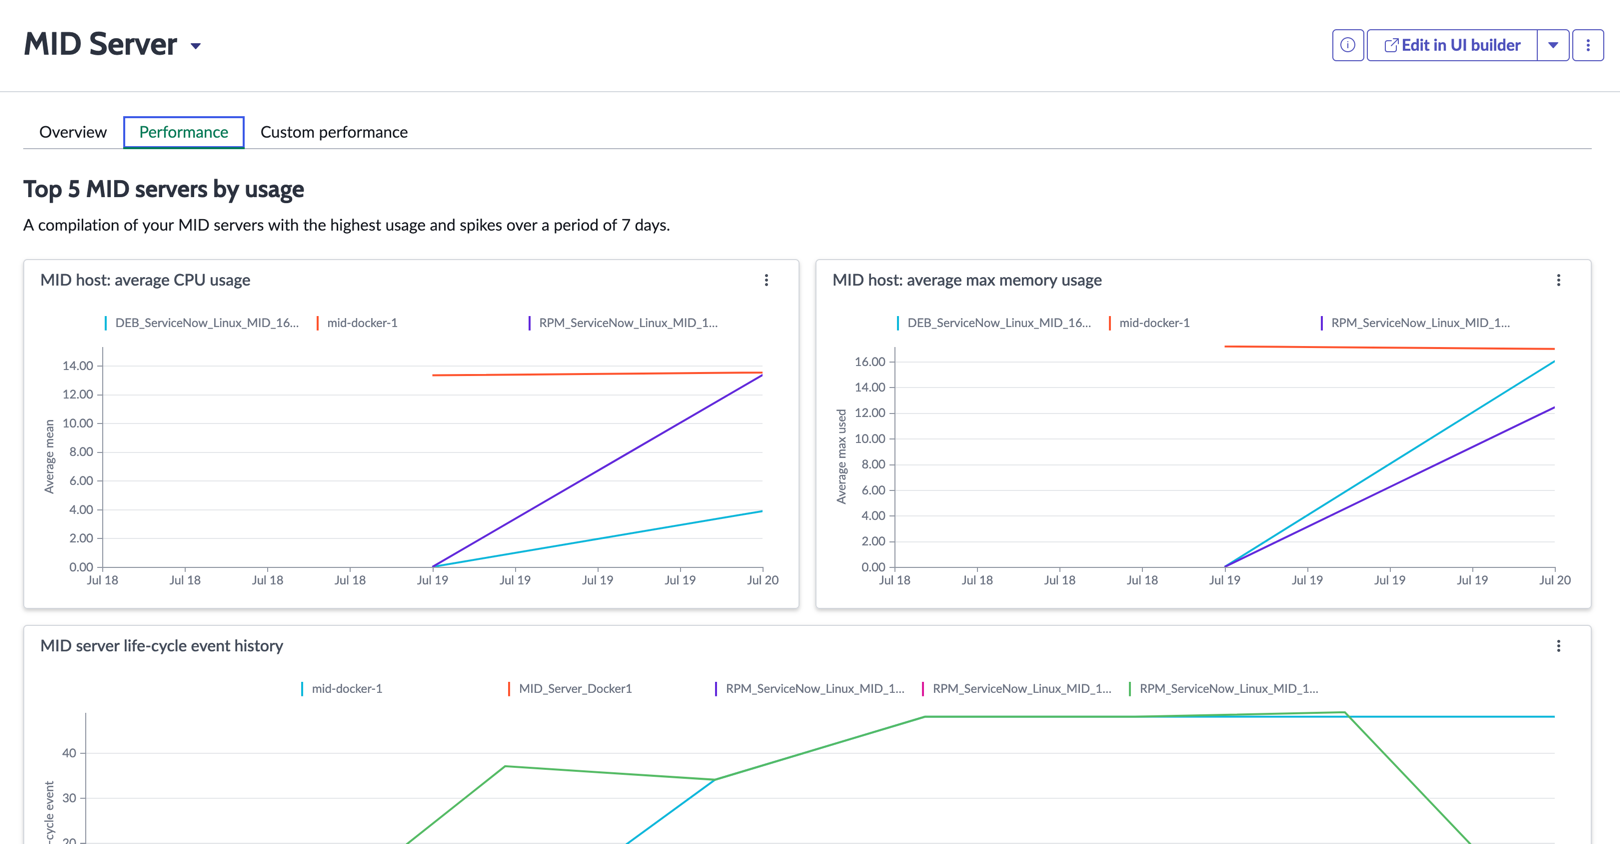The height and width of the screenshot is (844, 1620).
Task: Open the page-level more options kebab menu
Action: pos(1588,45)
